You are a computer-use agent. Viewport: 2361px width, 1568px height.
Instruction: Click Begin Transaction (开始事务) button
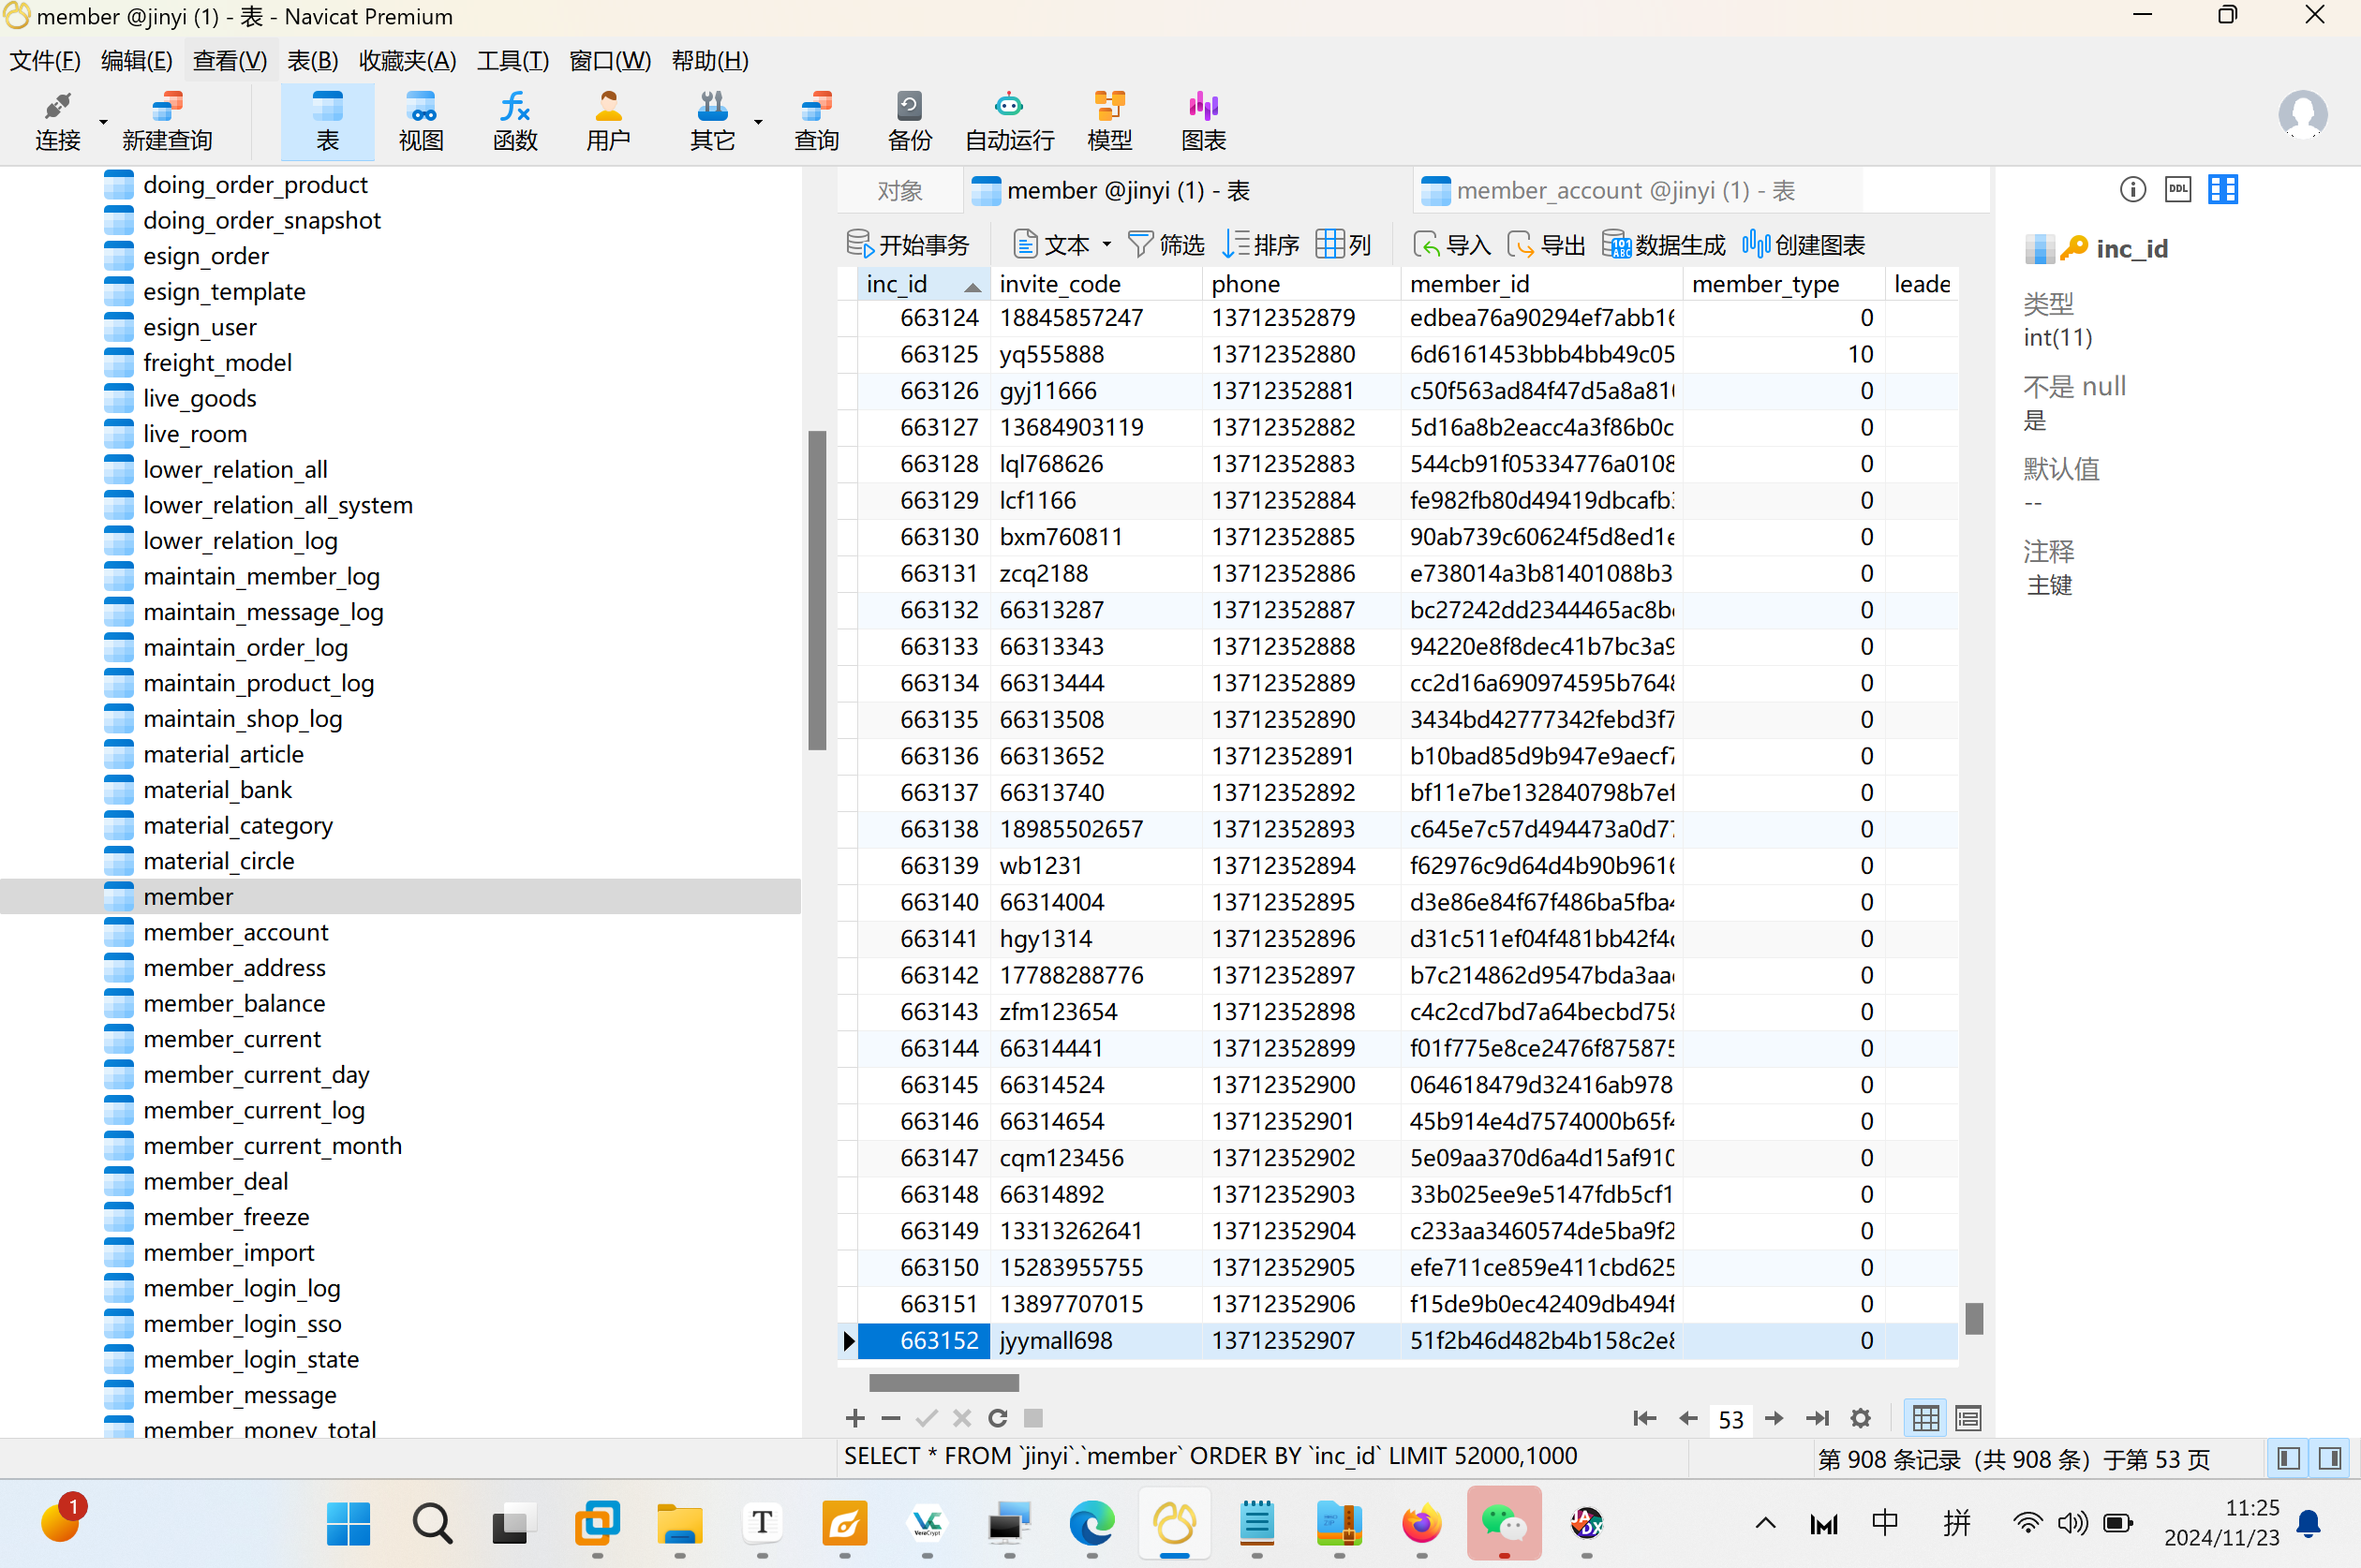[x=908, y=244]
